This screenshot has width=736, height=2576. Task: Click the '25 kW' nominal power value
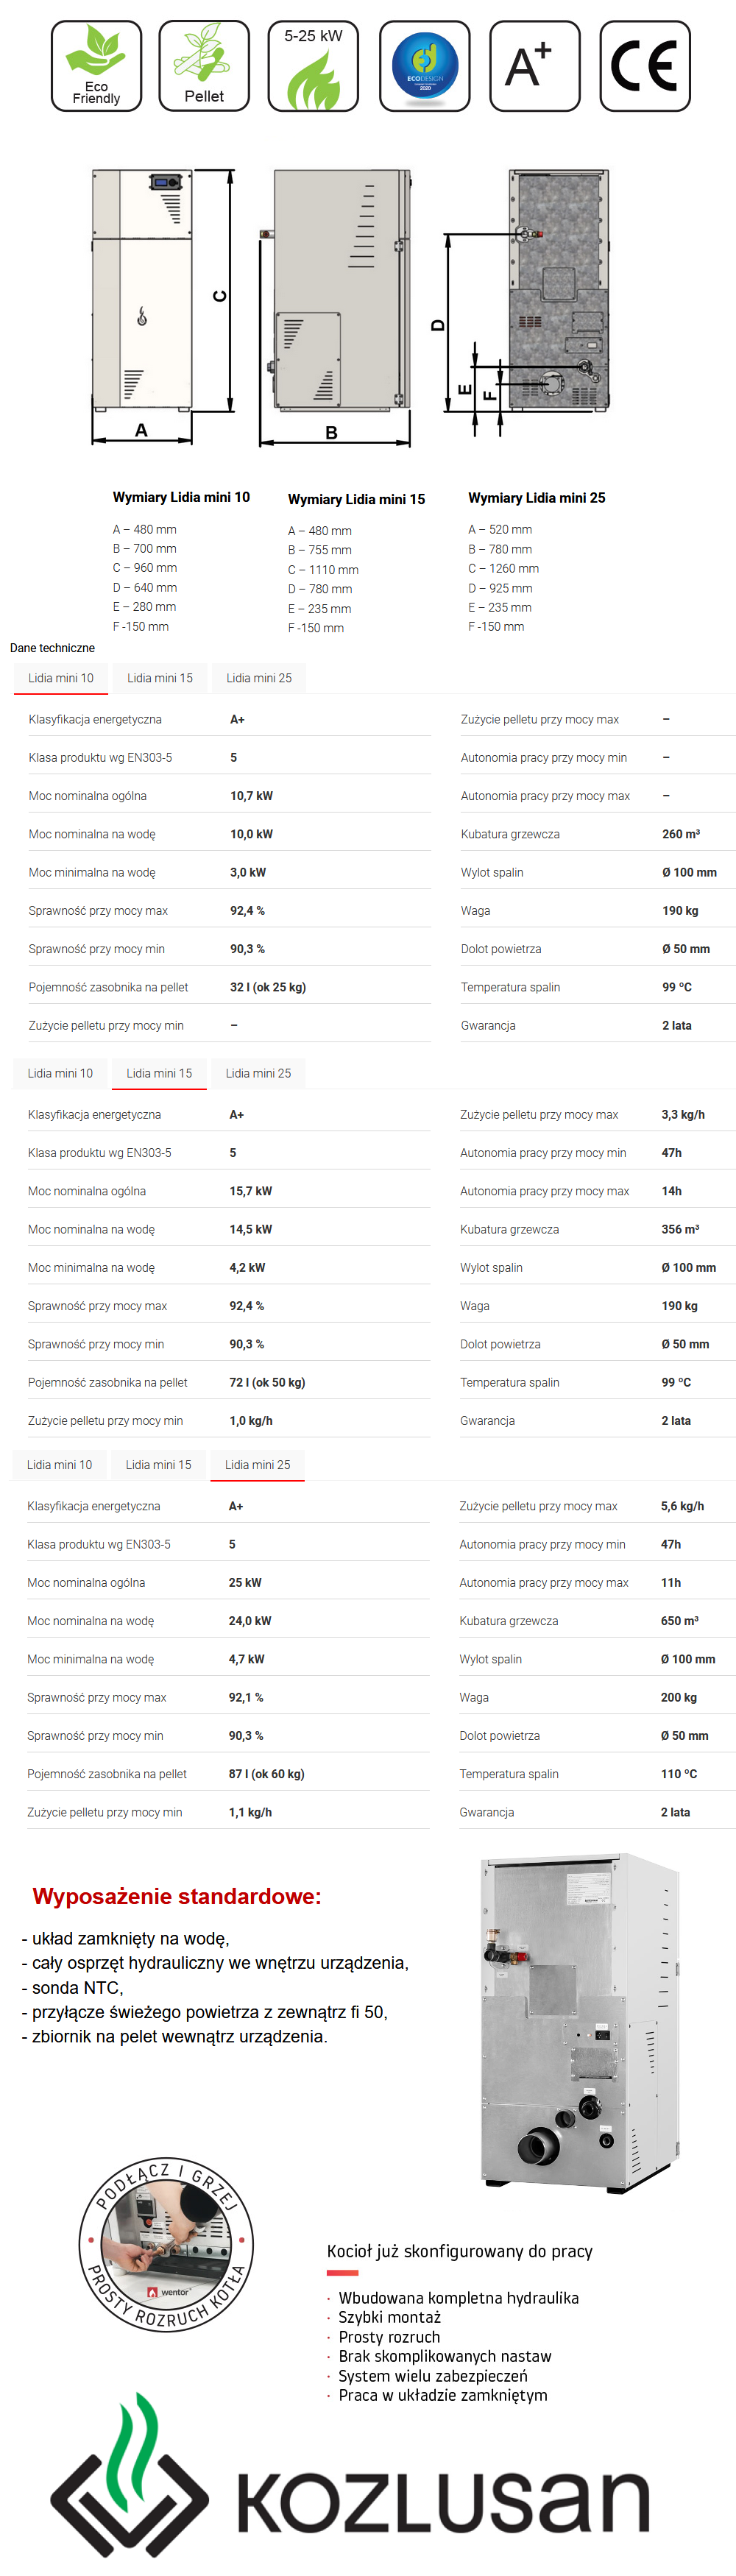click(245, 1583)
